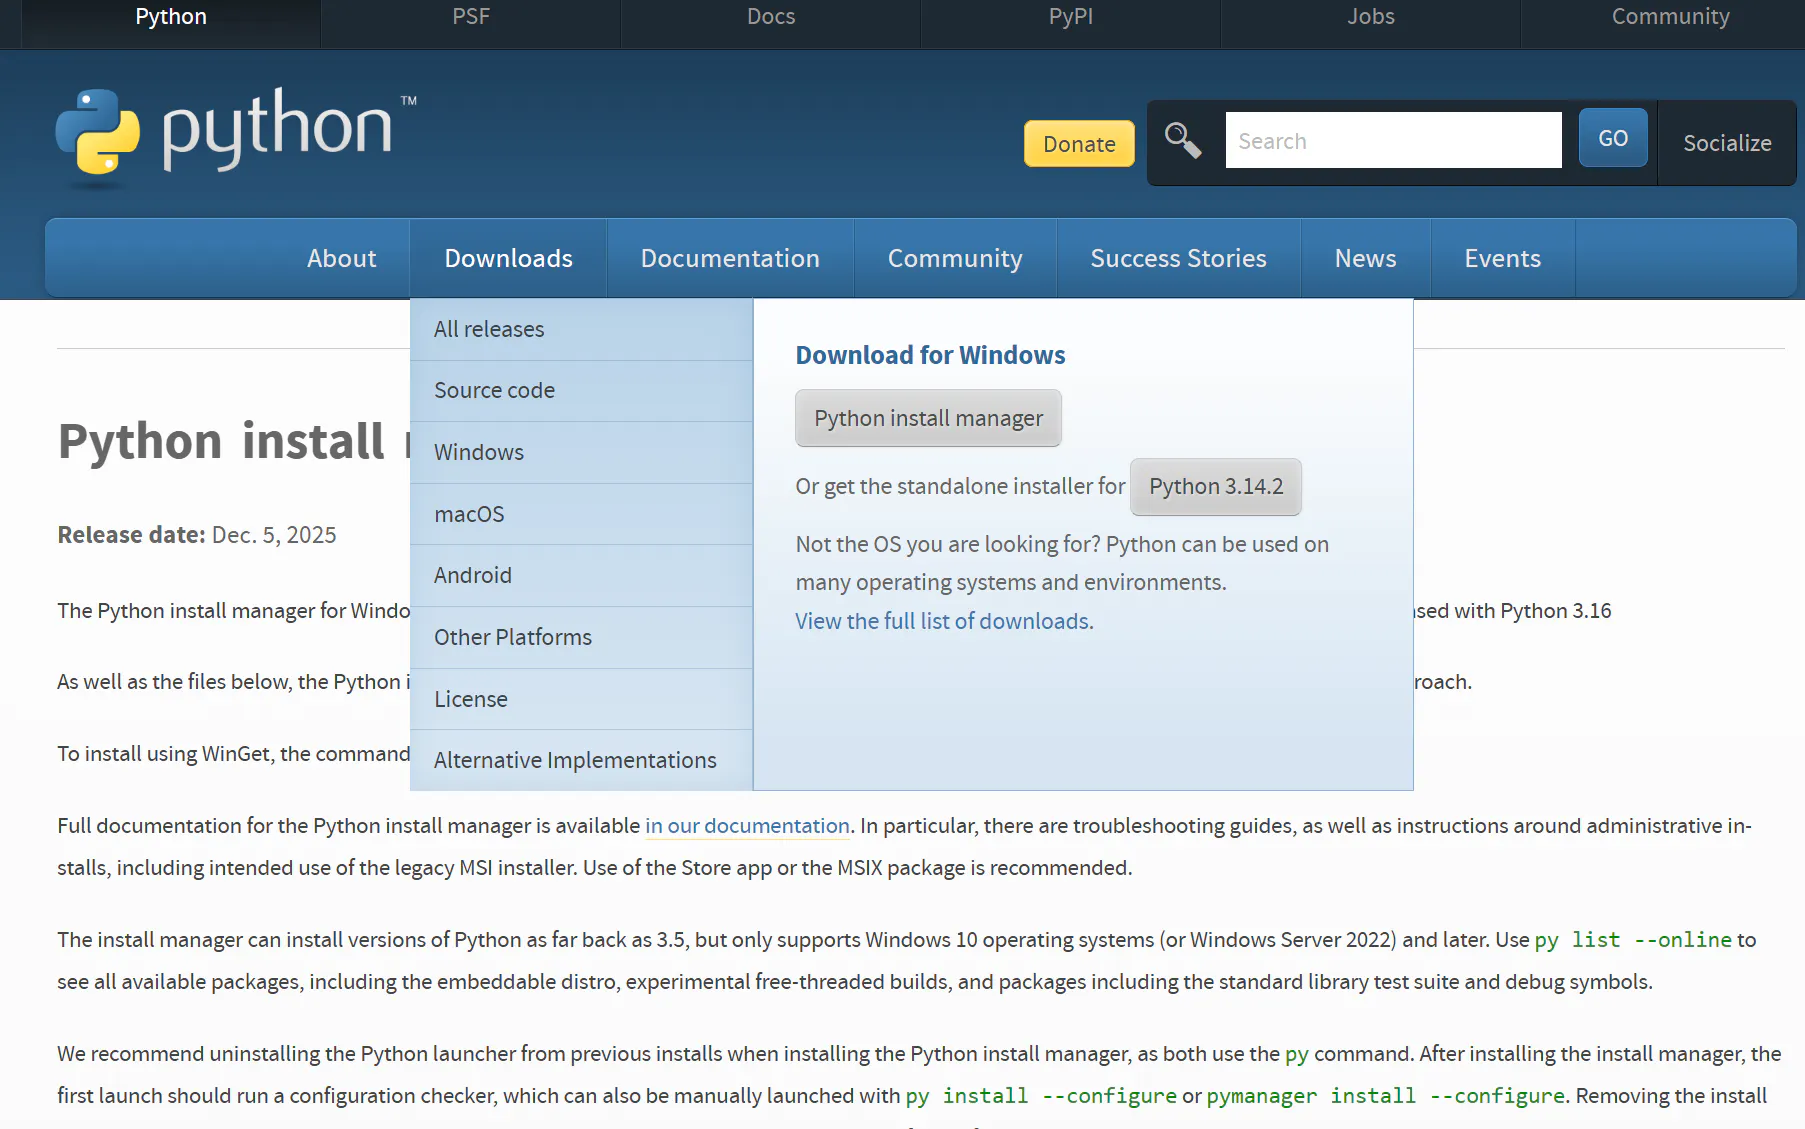
Task: Select All releases from Downloads menu
Action: click(489, 329)
